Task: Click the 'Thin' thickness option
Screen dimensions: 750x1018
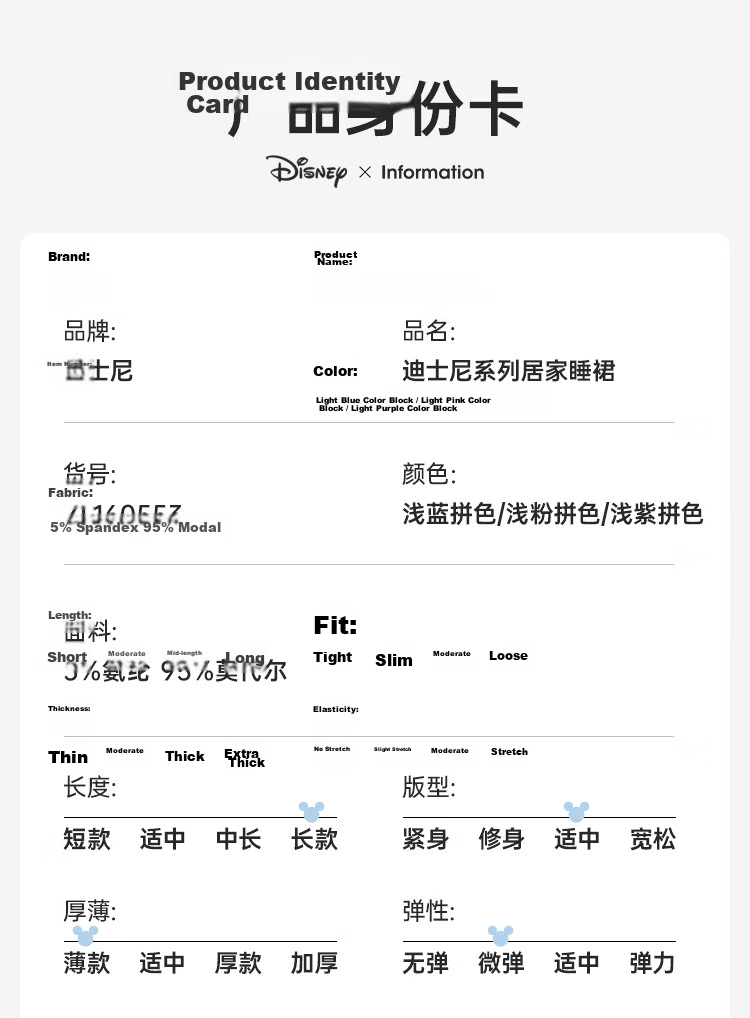Action: [x=68, y=757]
